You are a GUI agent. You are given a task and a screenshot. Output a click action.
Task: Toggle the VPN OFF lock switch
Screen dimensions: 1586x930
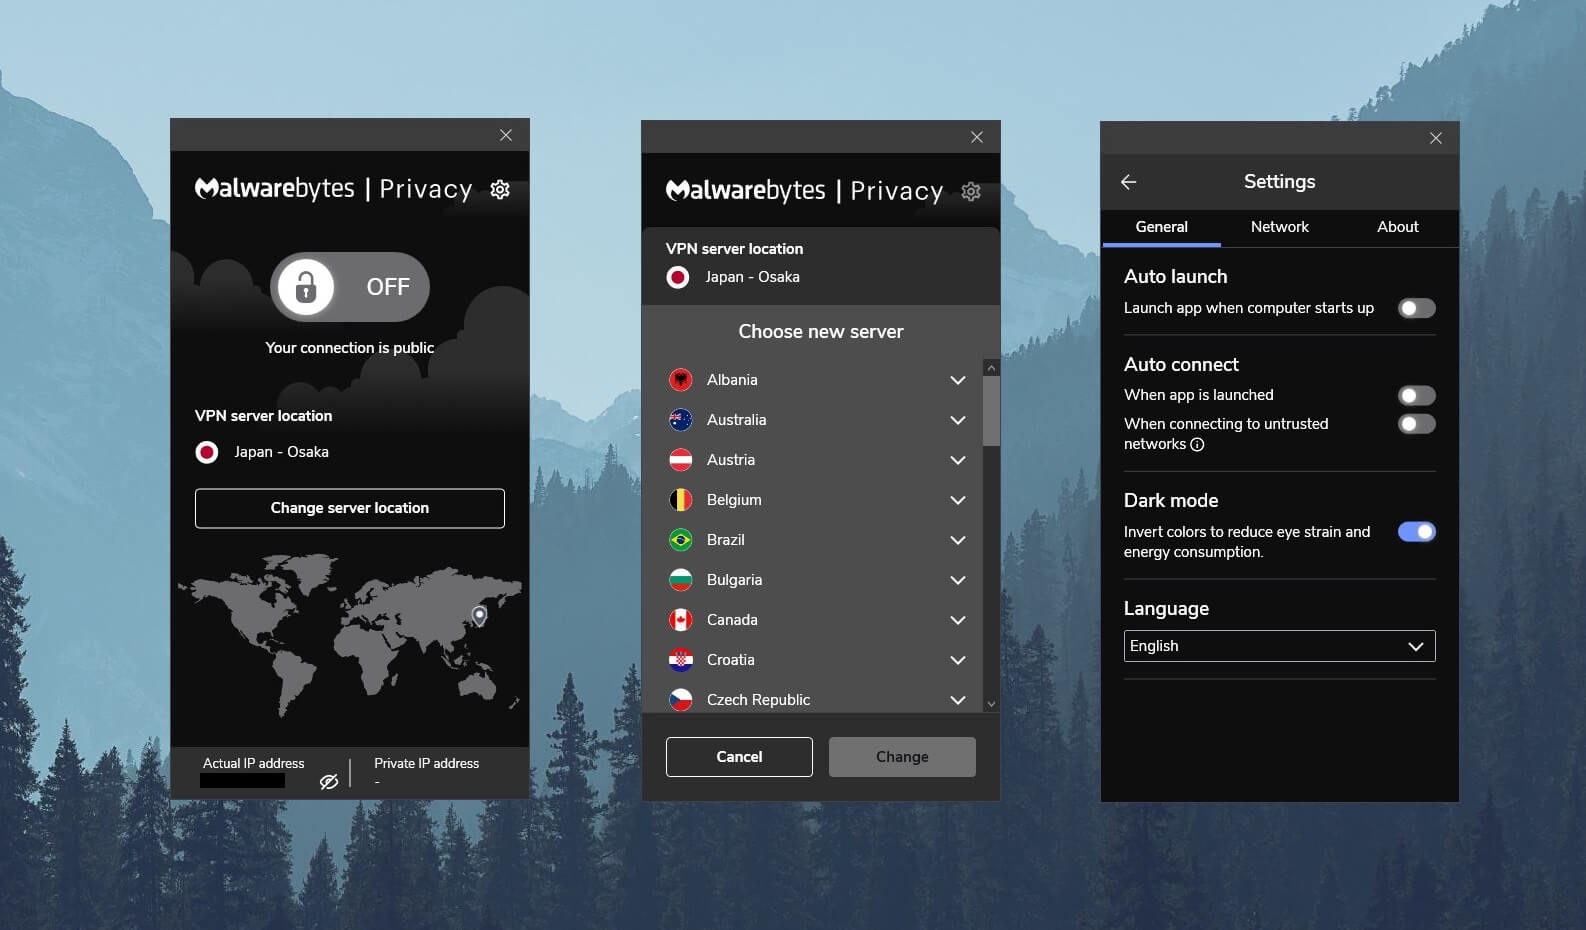coord(349,287)
